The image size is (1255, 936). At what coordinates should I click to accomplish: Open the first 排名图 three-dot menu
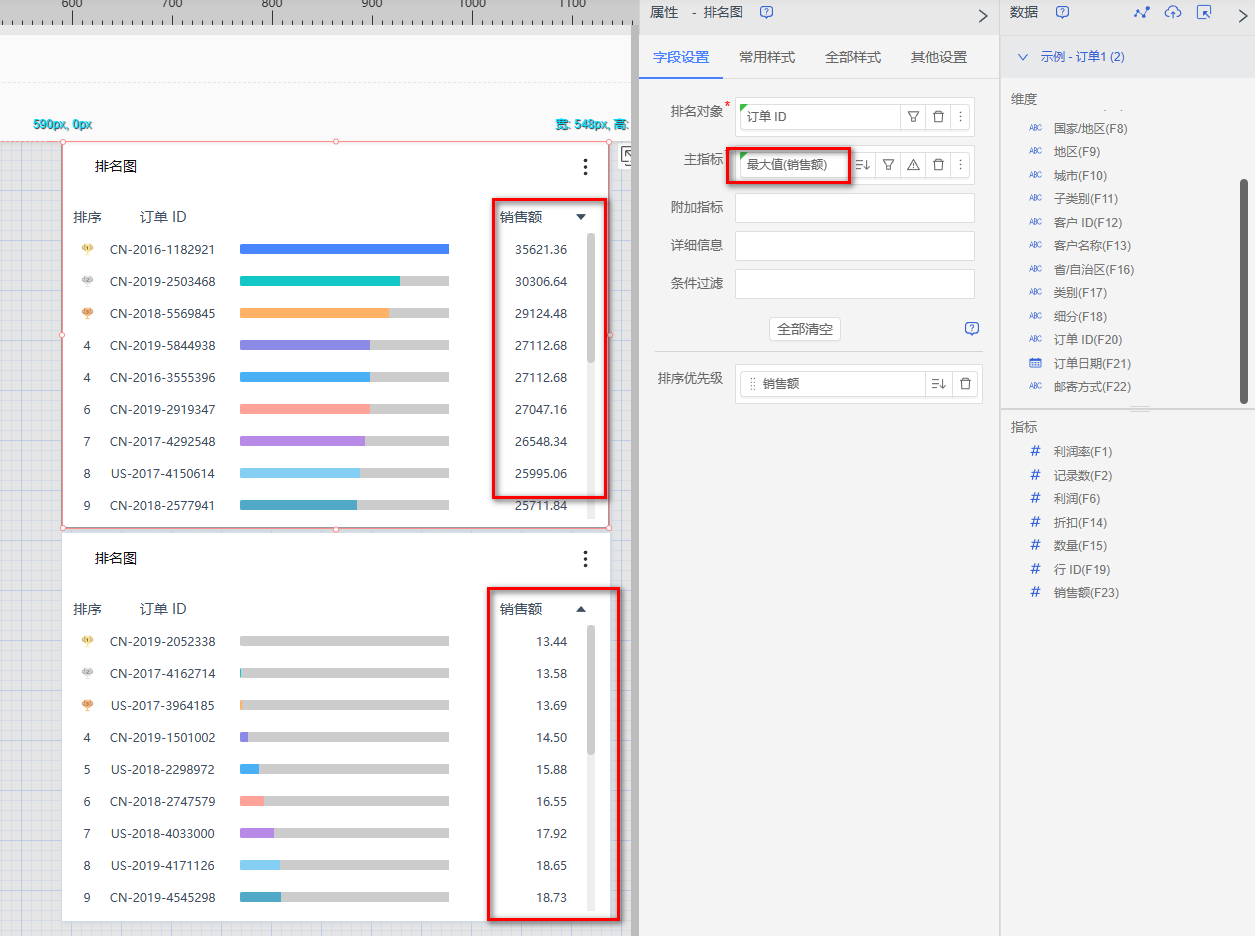pyautogui.click(x=586, y=167)
